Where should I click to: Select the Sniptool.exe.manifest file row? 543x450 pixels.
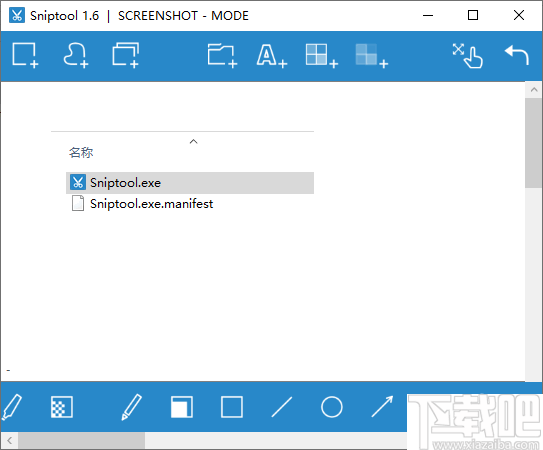[x=190, y=204]
